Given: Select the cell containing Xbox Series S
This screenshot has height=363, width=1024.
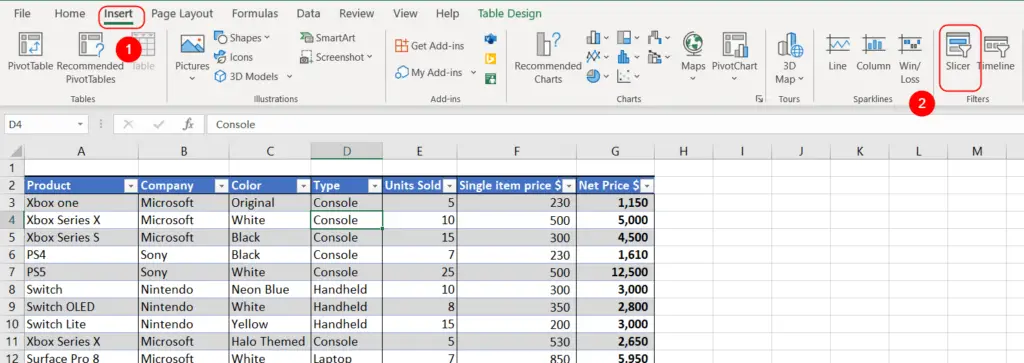Looking at the screenshot, I should (81, 238).
